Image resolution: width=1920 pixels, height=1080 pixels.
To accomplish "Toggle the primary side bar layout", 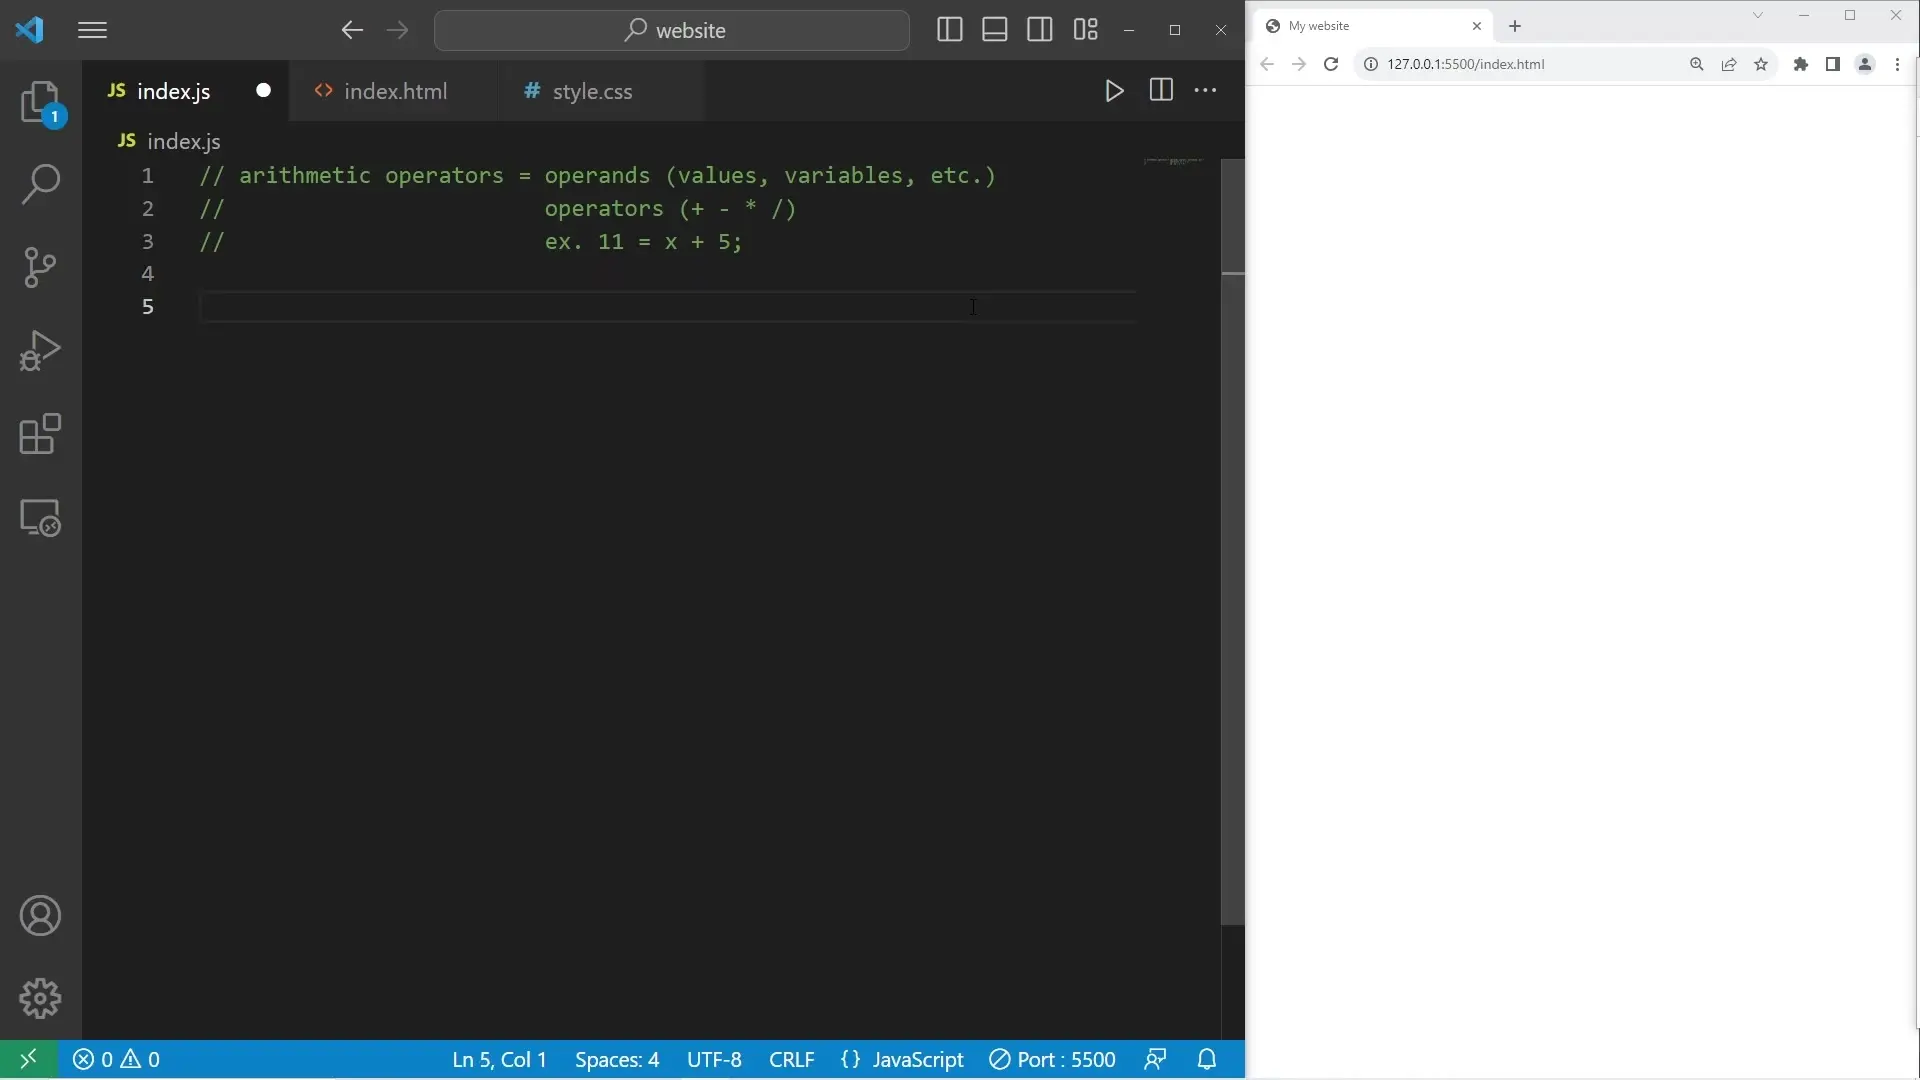I will 949,30.
